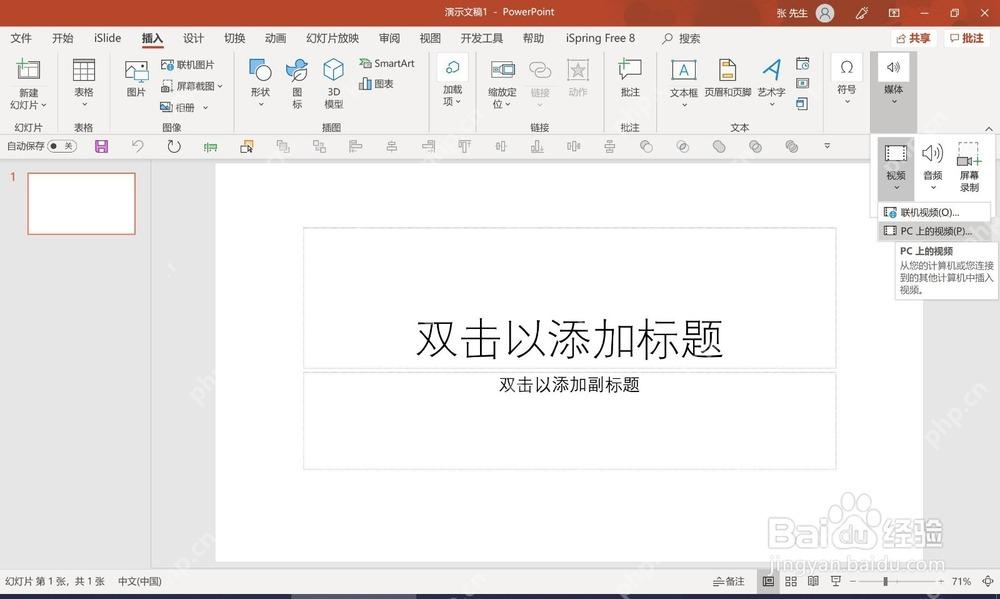The width and height of the screenshot is (1000, 599).
Task: Open the 文本框 text box dropdown
Action: pyautogui.click(x=684, y=84)
